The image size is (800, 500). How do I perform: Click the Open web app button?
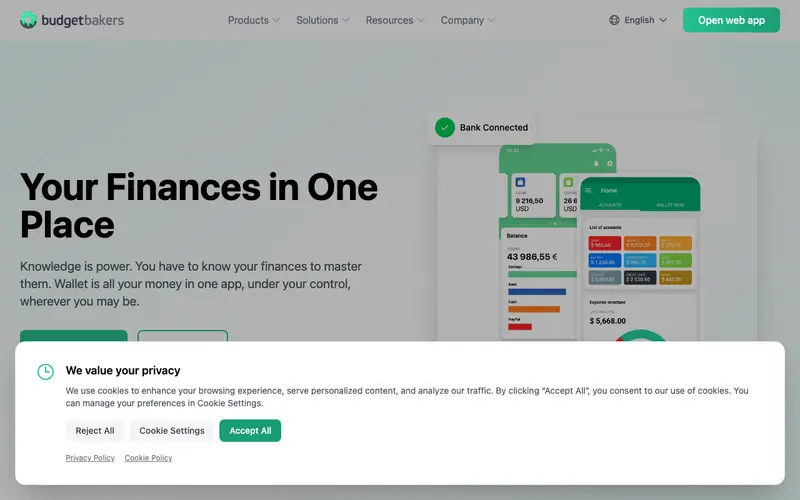pyautogui.click(x=731, y=20)
